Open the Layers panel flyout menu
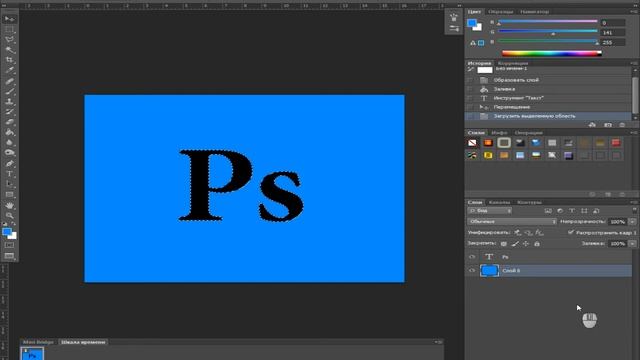Screen dimensions: 640x360 click(634, 202)
